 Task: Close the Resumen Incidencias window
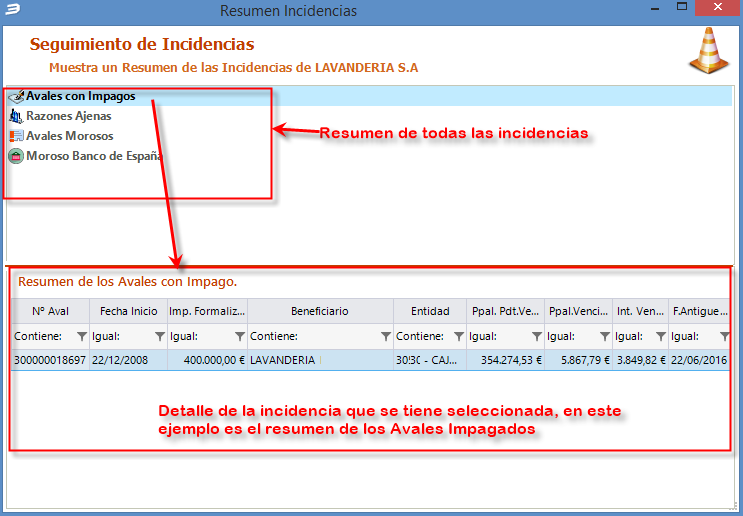[717, 8]
